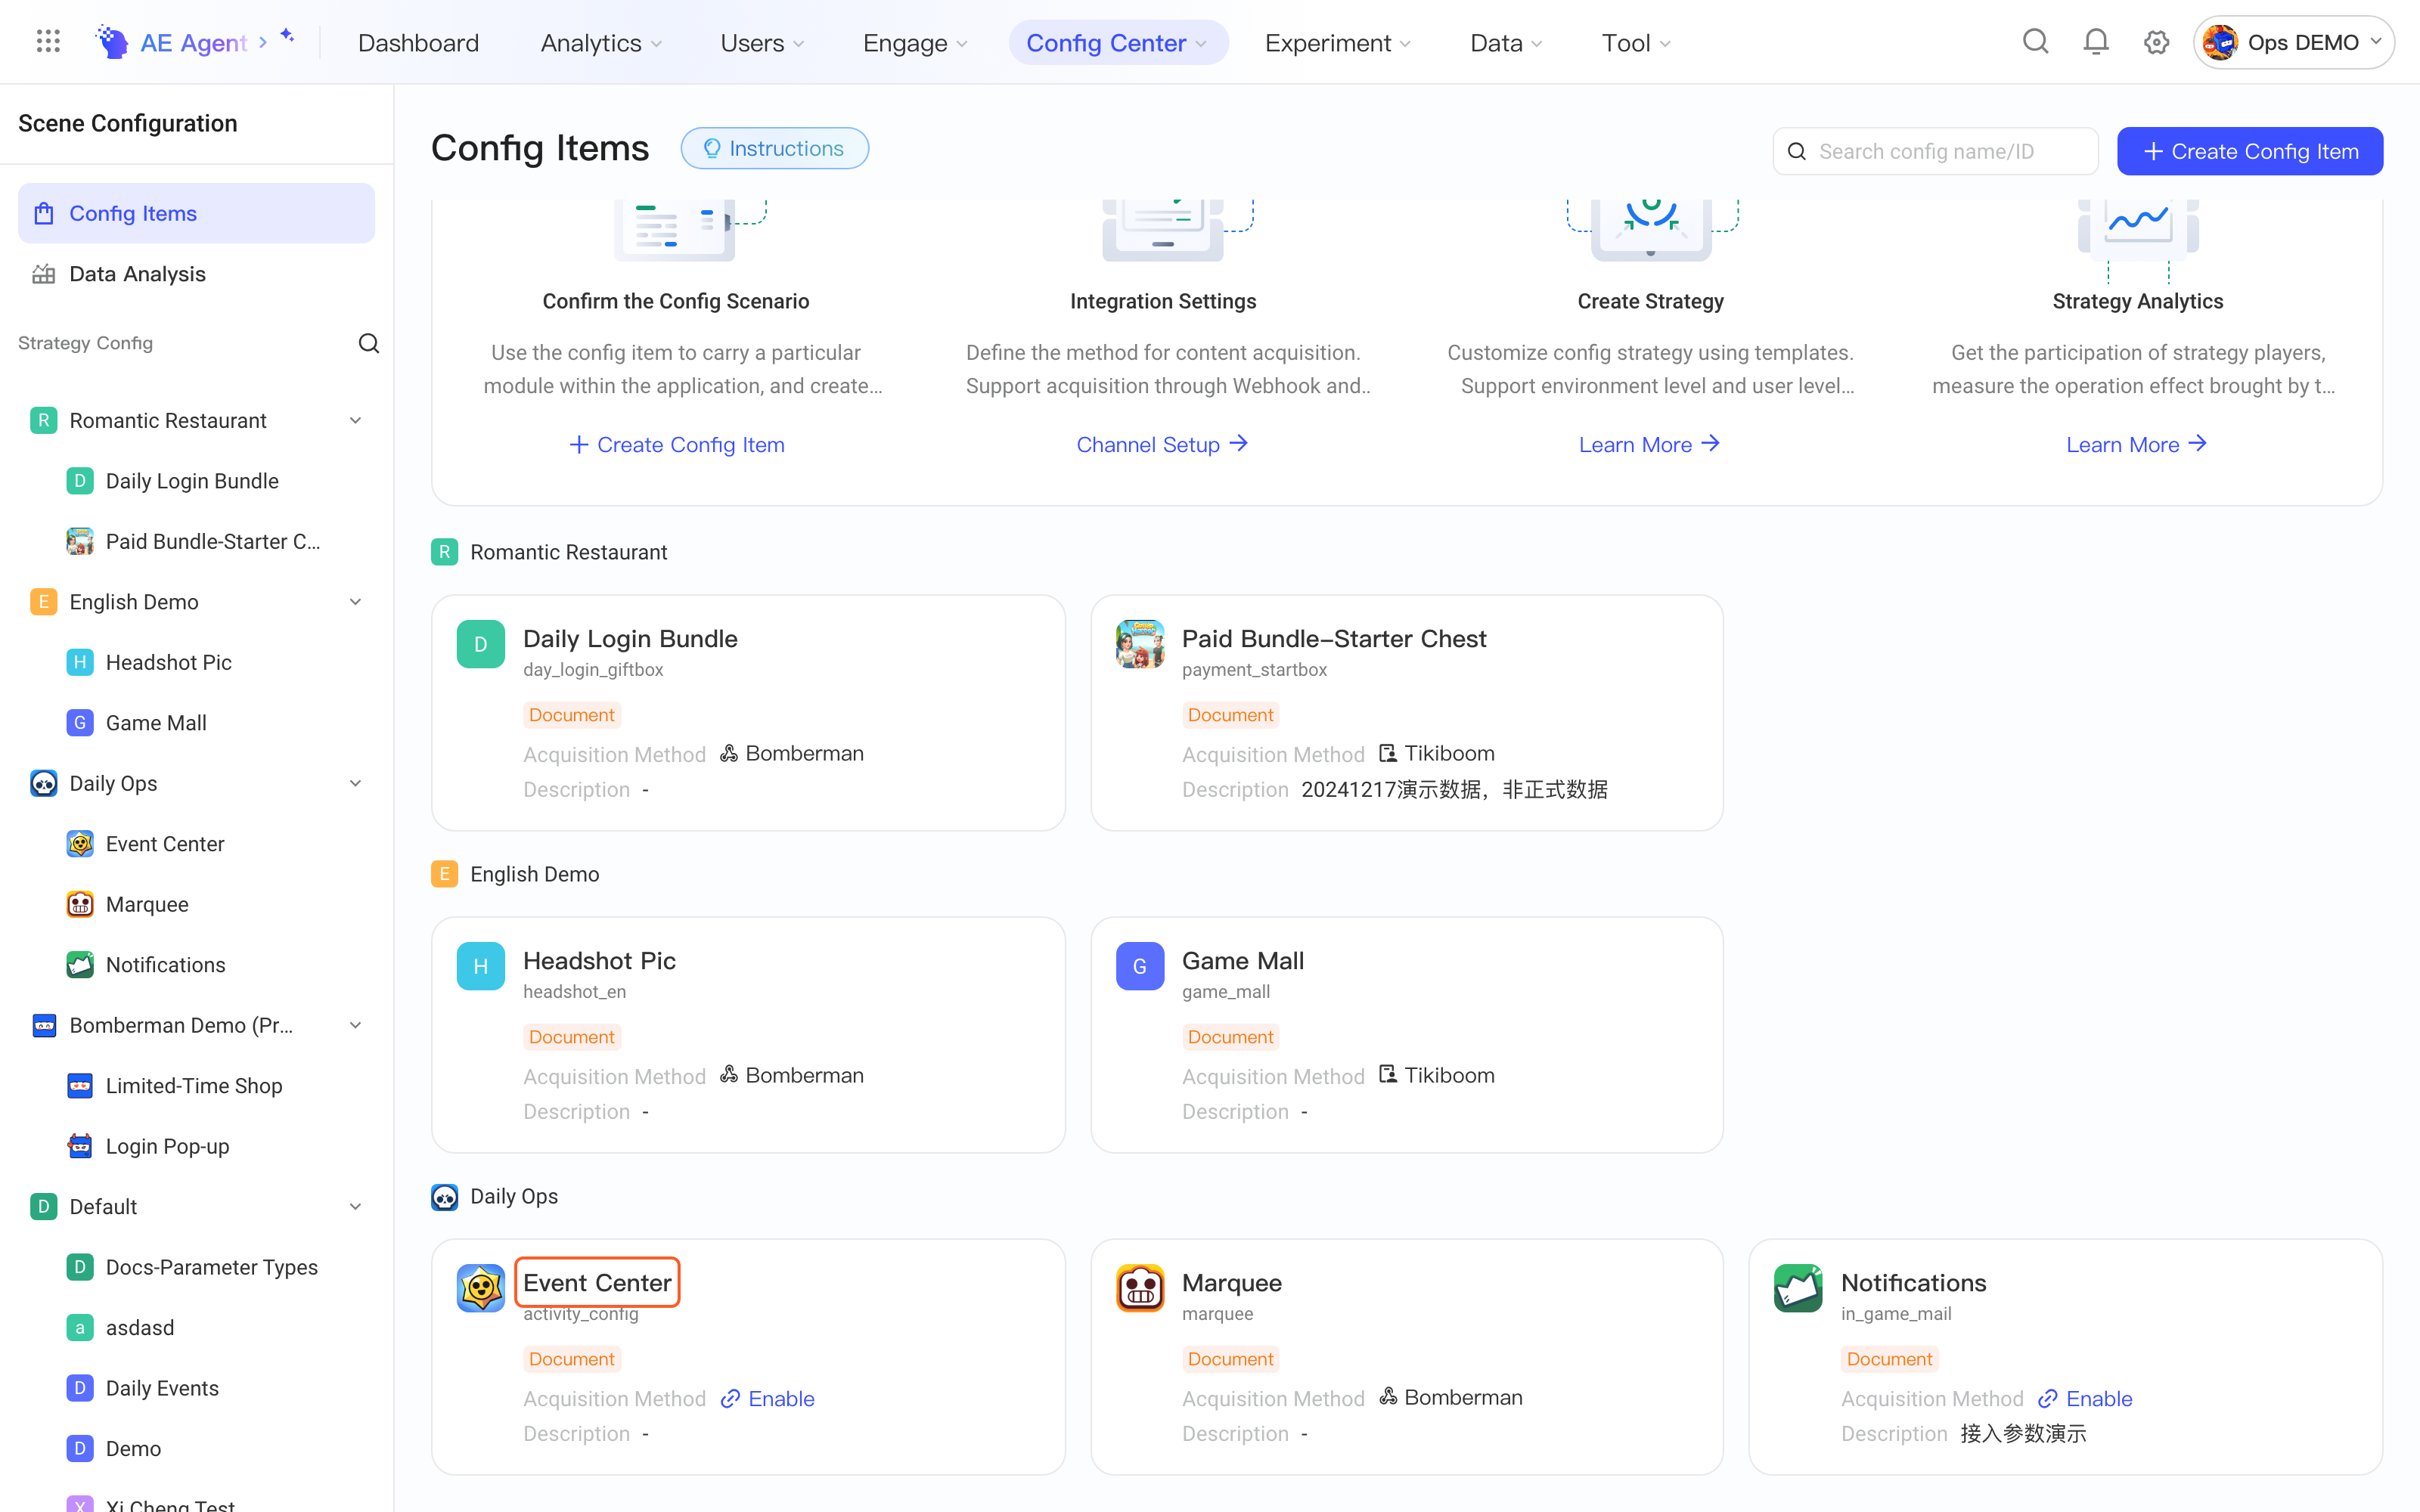Open the apps grid launcher icon
The image size is (2420, 1512).
(x=48, y=42)
